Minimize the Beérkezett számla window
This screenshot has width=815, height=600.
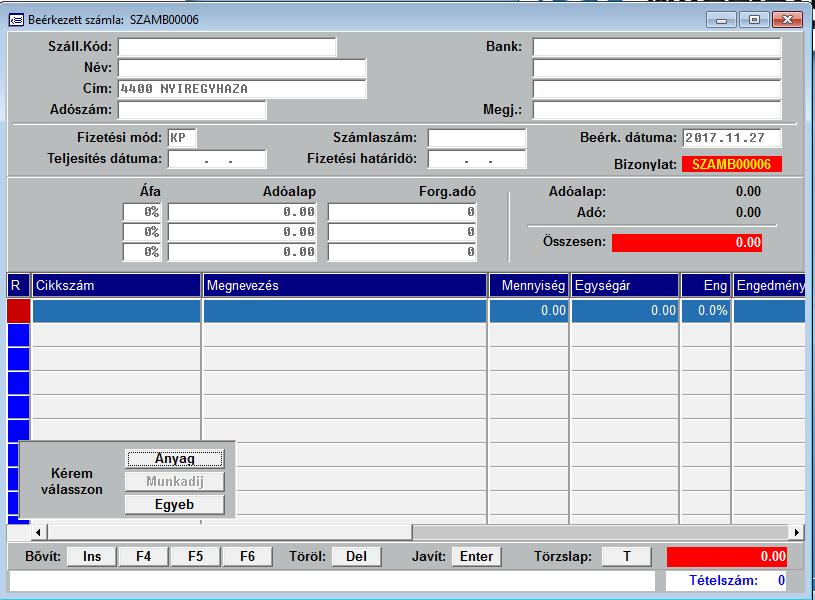[x=721, y=20]
